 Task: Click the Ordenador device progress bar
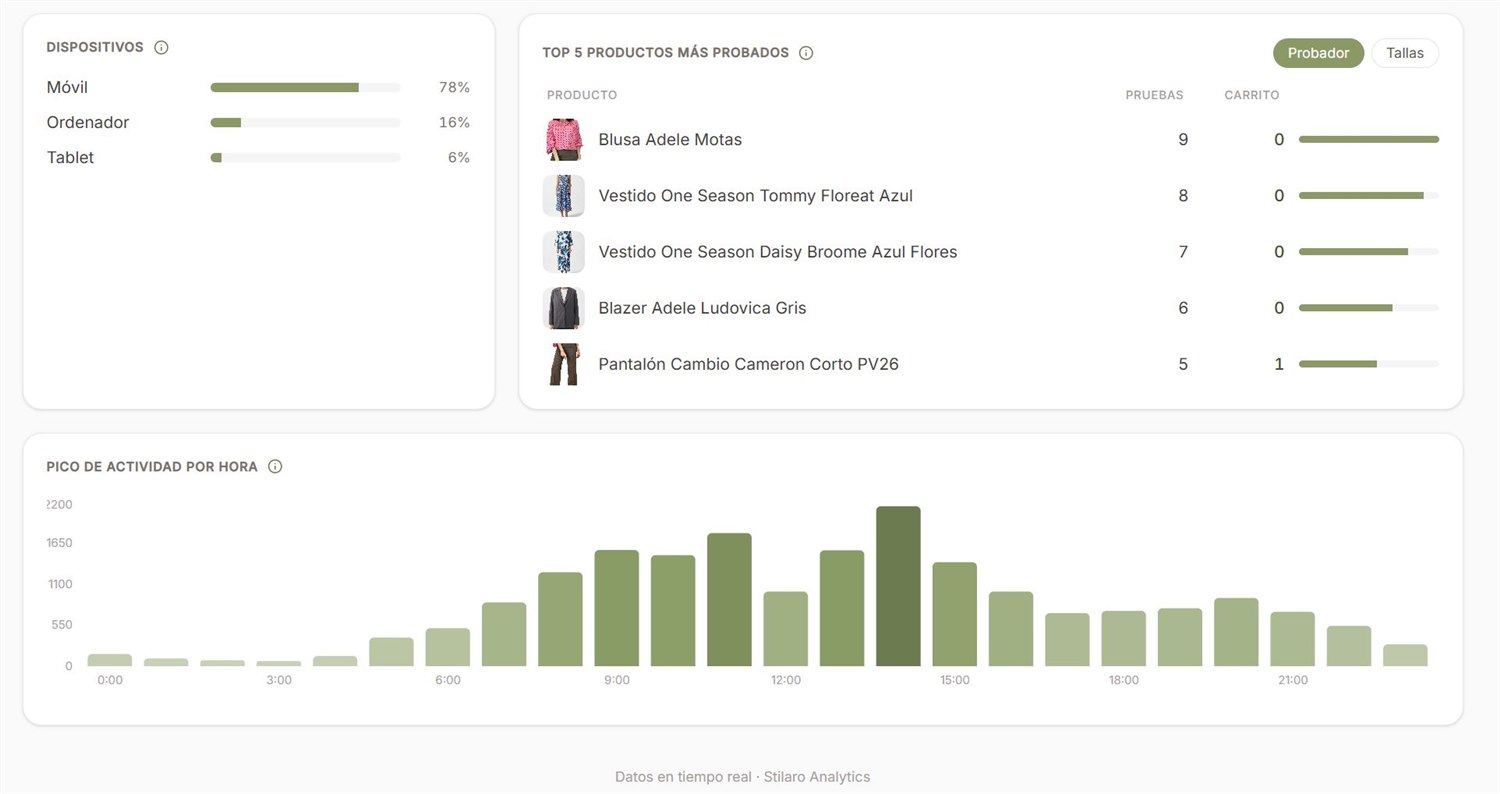[x=305, y=122]
